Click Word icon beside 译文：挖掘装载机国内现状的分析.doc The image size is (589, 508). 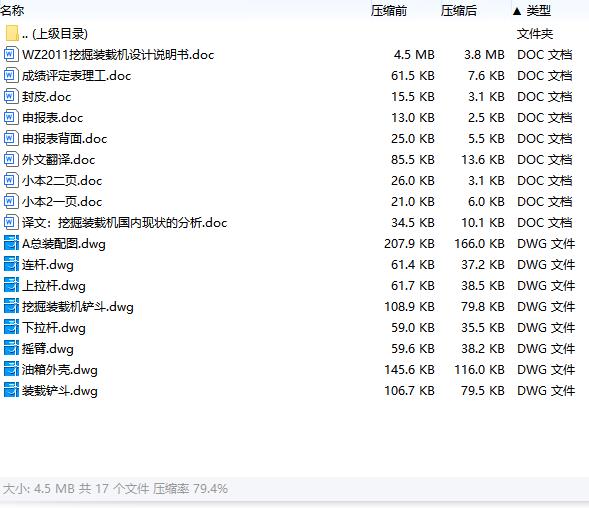click(11, 222)
